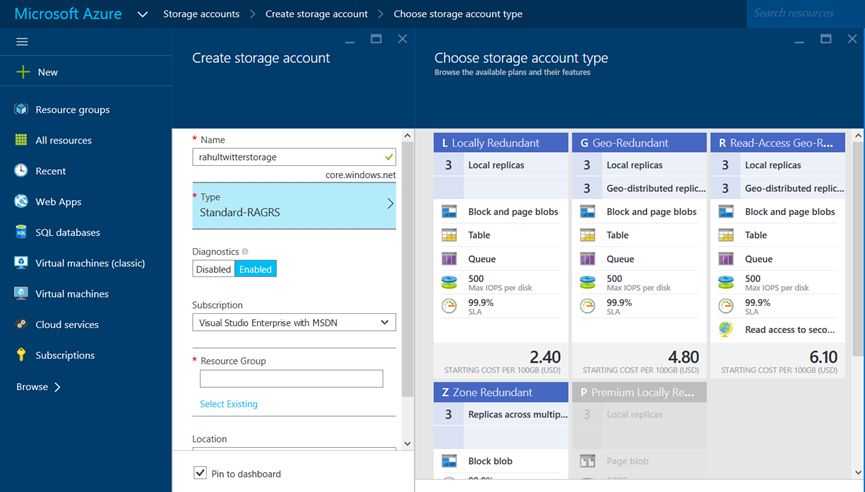Select the Zone Redundant plan header
865x492 pixels.
pos(501,392)
